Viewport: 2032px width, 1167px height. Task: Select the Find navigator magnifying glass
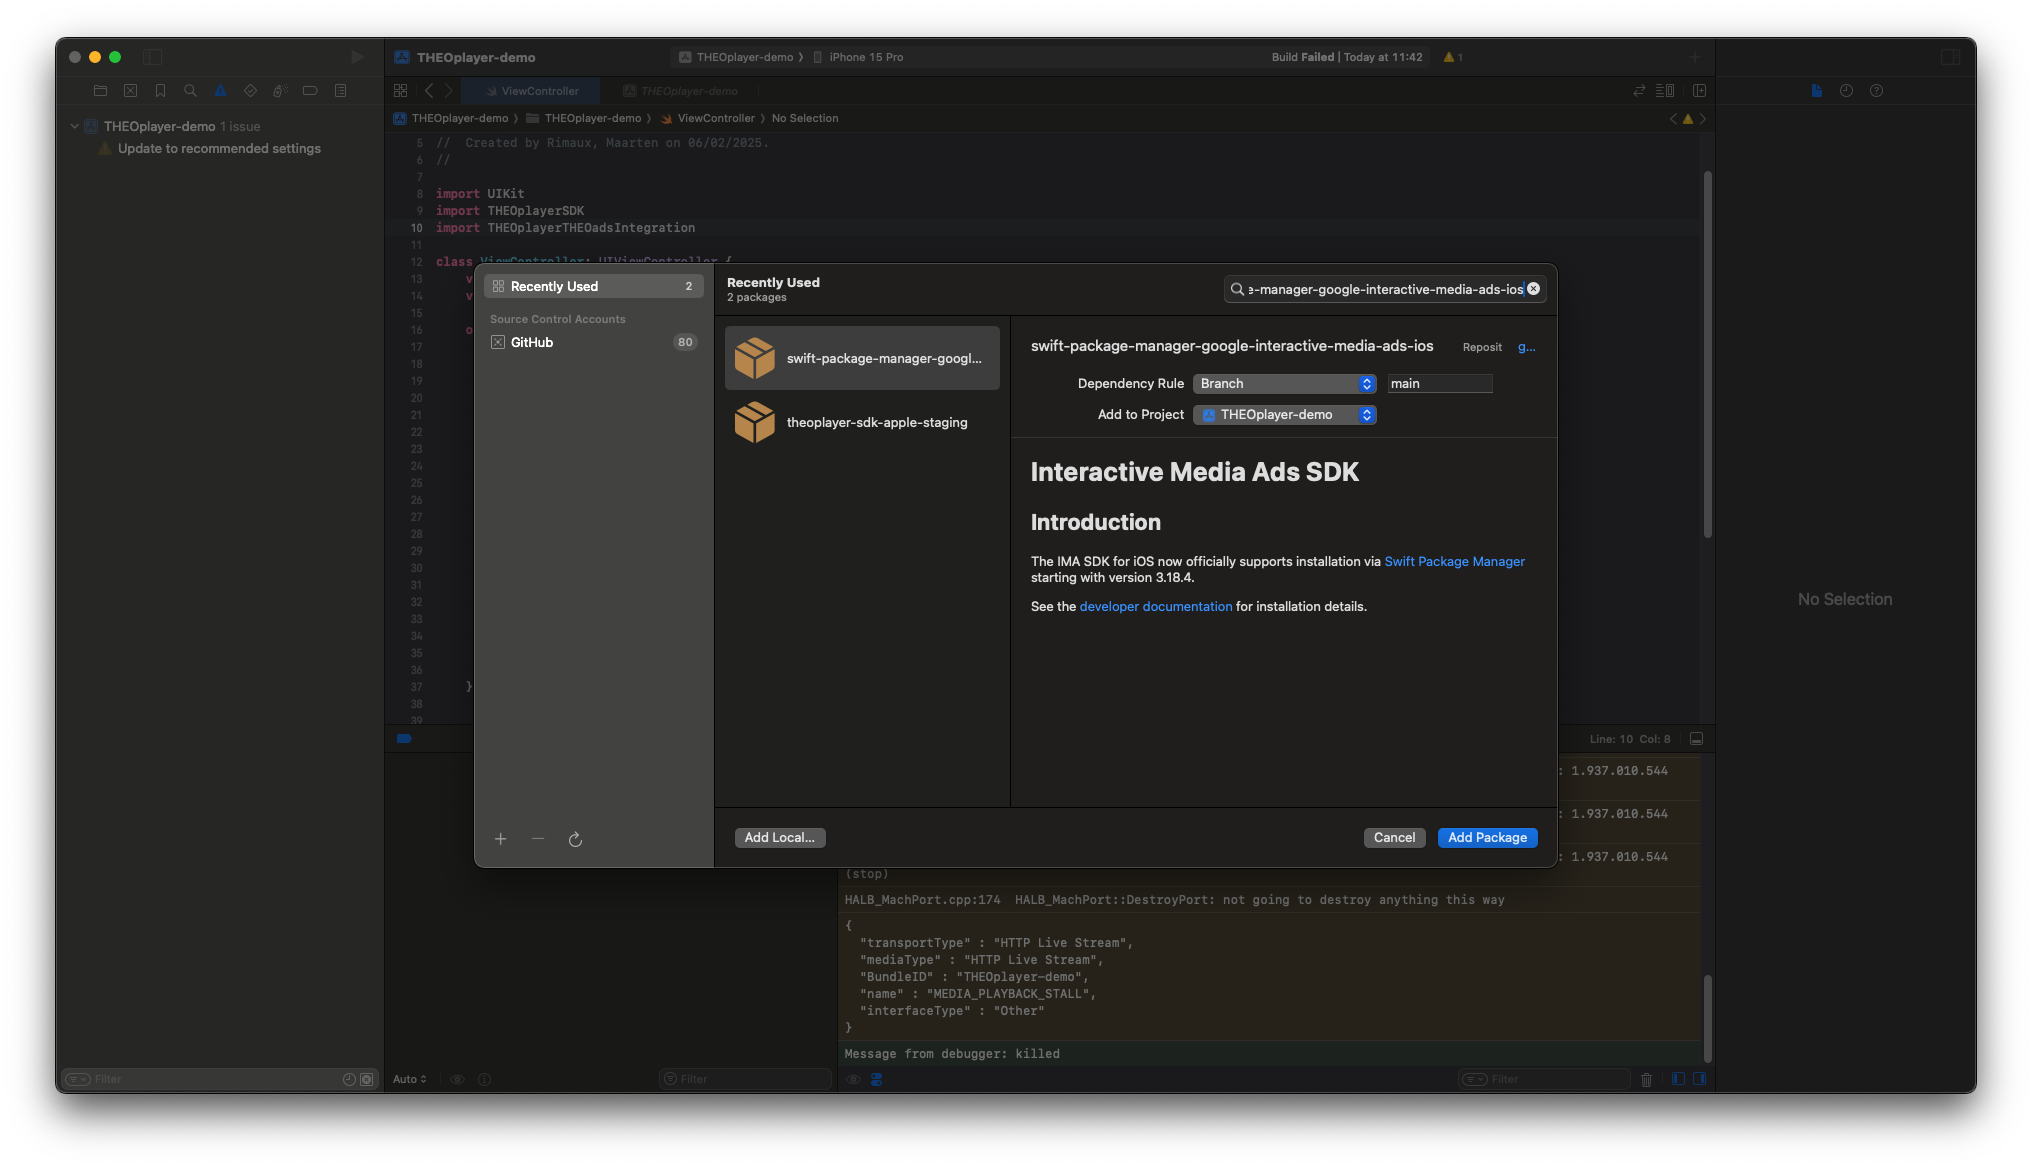[190, 90]
